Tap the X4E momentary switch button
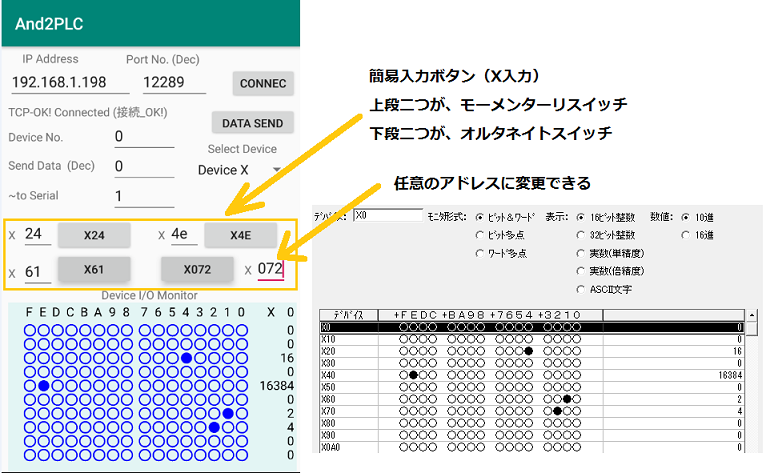The image size is (766, 473). click(240, 235)
